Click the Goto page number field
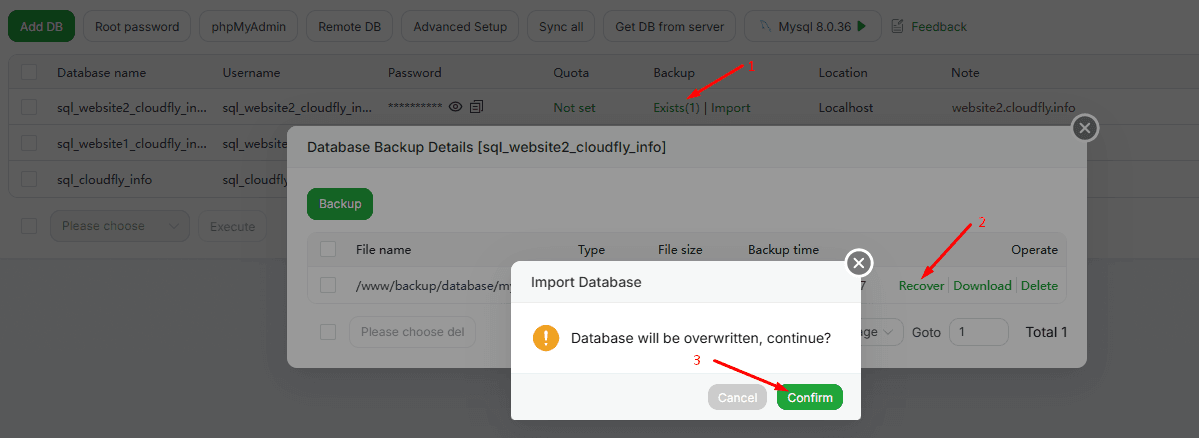The image size is (1199, 438). coord(978,332)
